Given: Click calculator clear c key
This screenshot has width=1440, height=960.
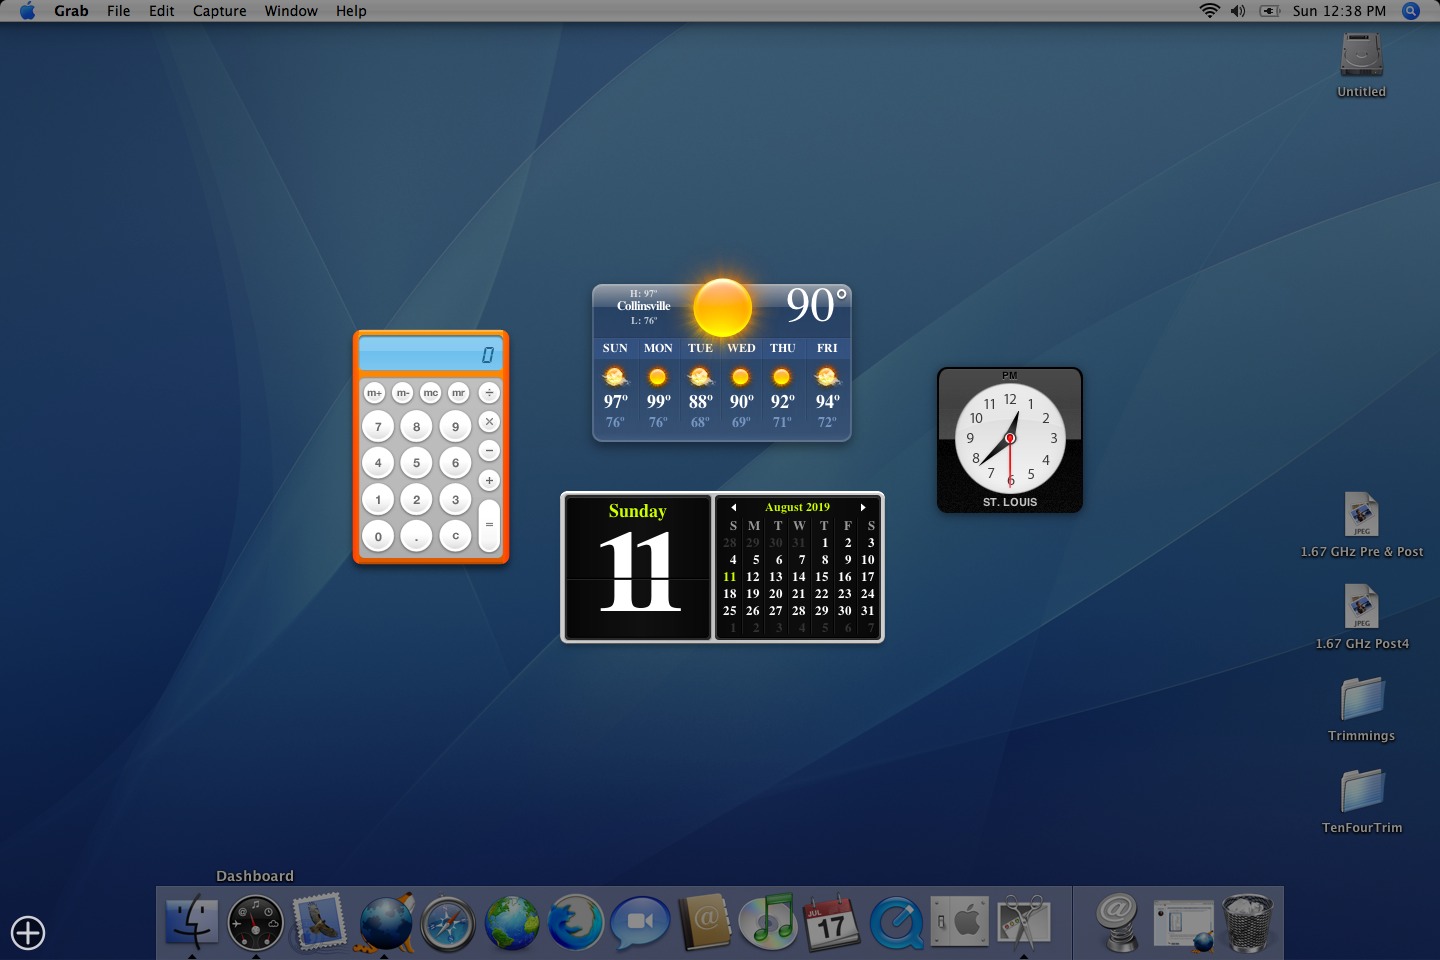Looking at the screenshot, I should (x=455, y=536).
